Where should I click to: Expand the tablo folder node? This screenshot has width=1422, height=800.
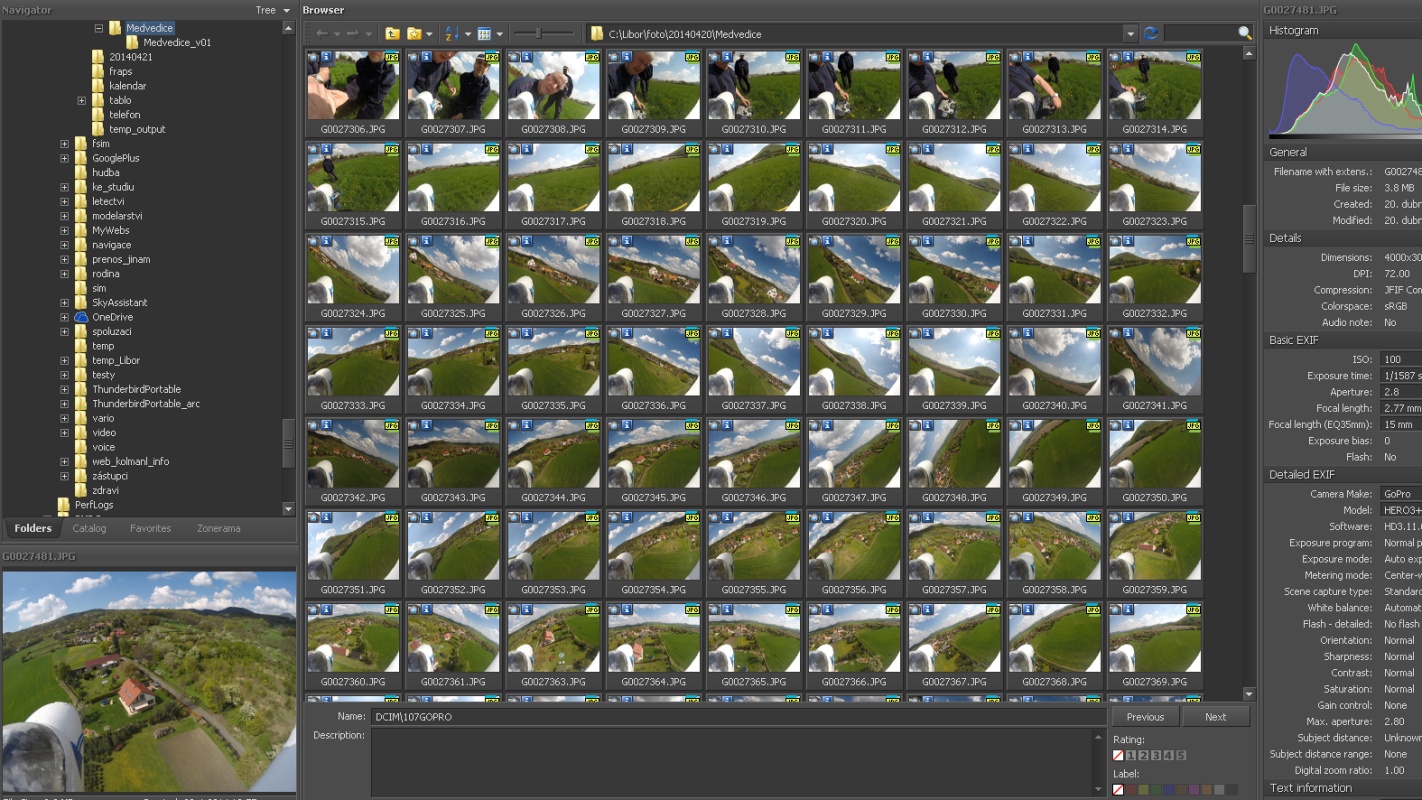(x=81, y=101)
